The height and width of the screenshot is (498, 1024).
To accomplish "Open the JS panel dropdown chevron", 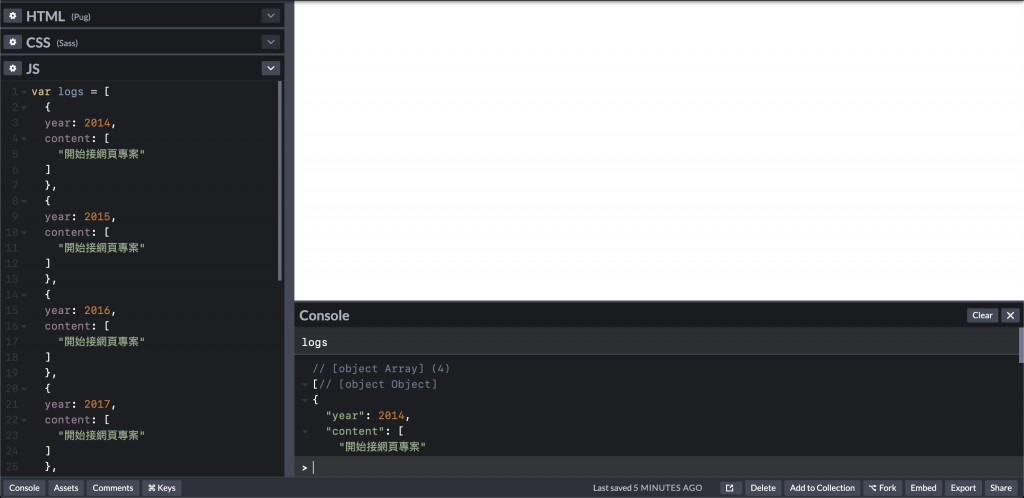I will (270, 68).
